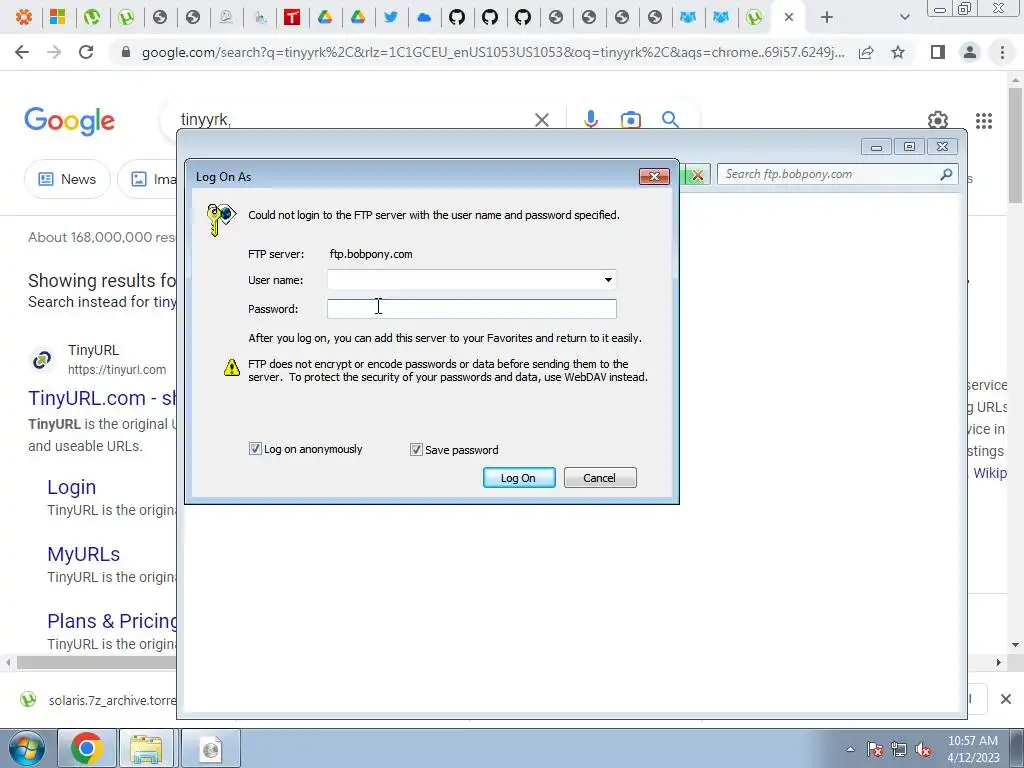This screenshot has width=1024, height=768.
Task: Click the Chrome address bar URL
Action: tap(493, 52)
